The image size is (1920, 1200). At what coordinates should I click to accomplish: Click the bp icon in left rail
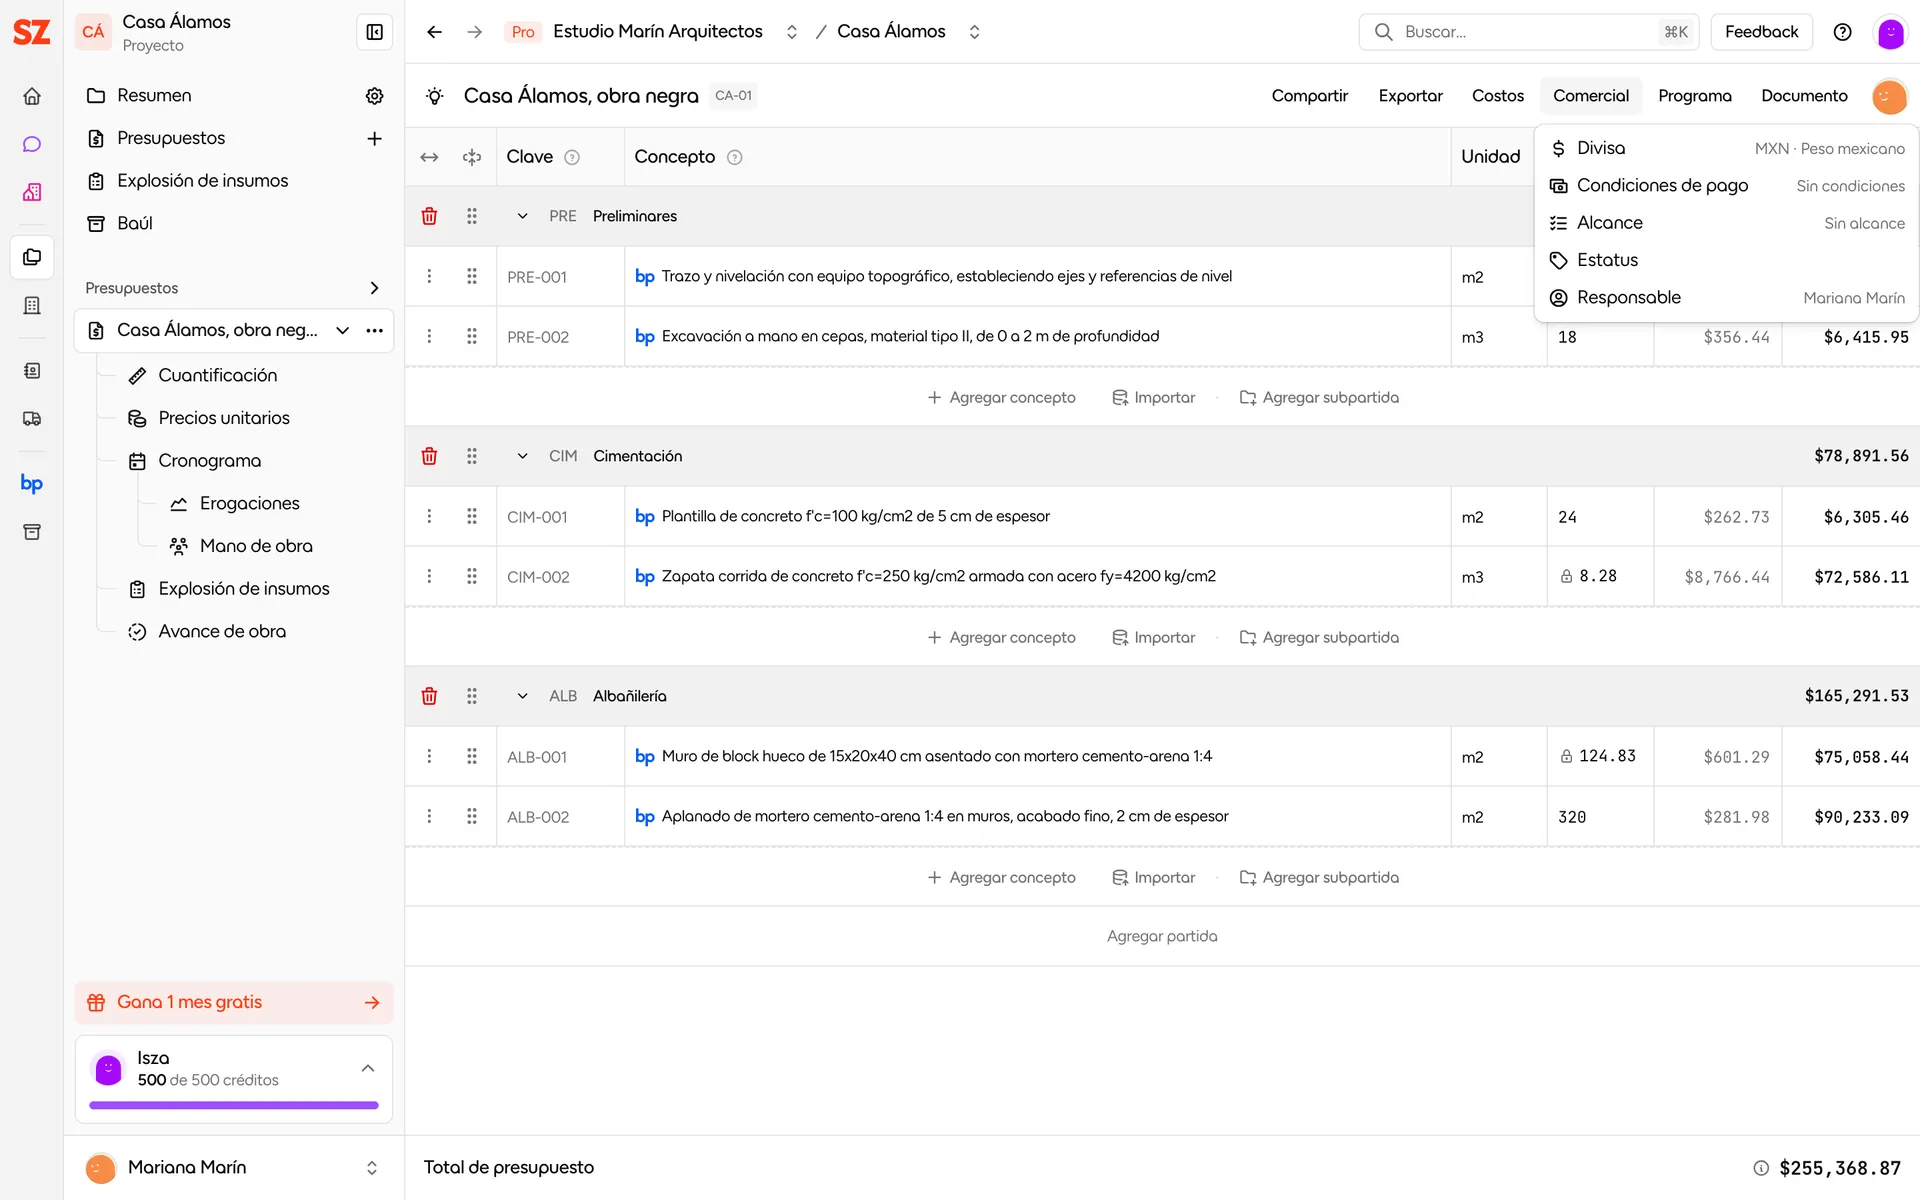32,484
